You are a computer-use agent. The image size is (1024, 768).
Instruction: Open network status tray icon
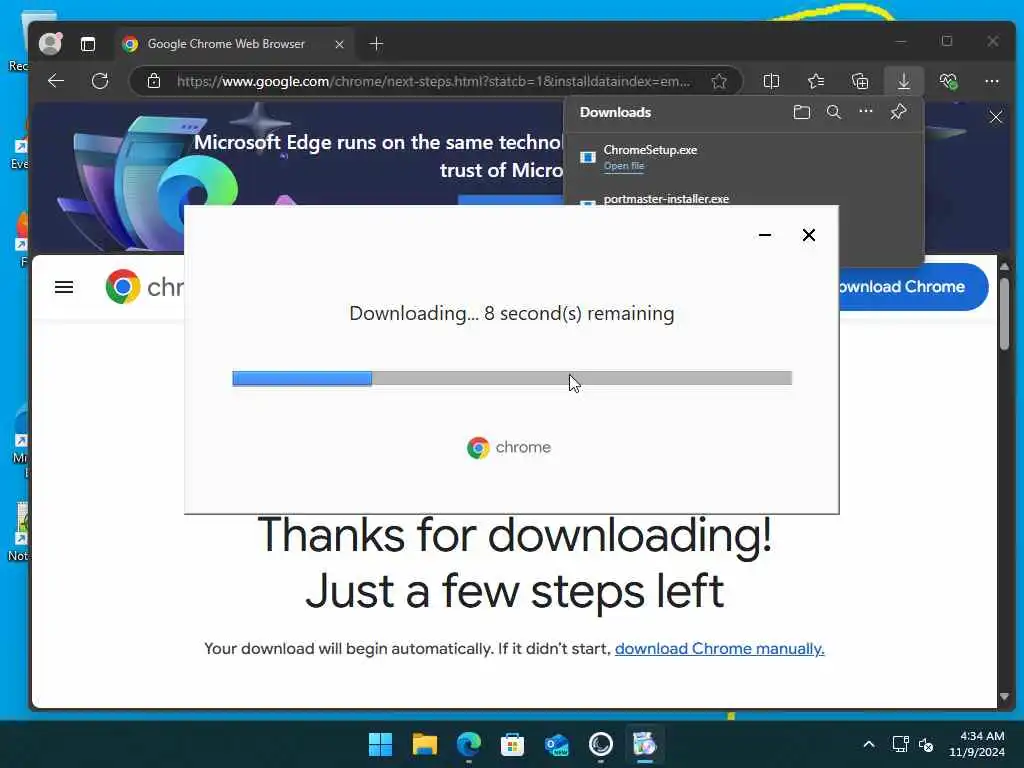click(901, 744)
